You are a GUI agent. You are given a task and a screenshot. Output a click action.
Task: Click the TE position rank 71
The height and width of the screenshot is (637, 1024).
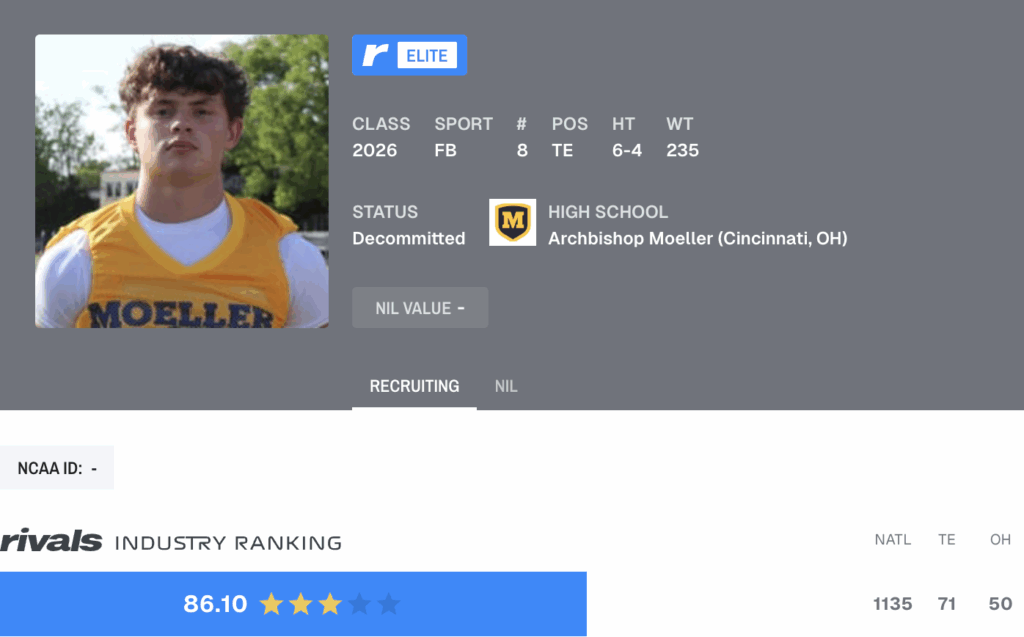tap(947, 604)
